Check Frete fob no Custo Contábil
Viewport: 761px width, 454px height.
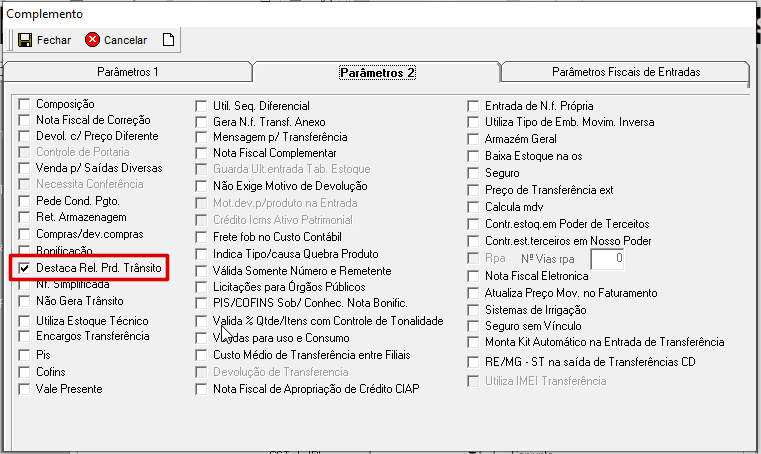pos(201,237)
